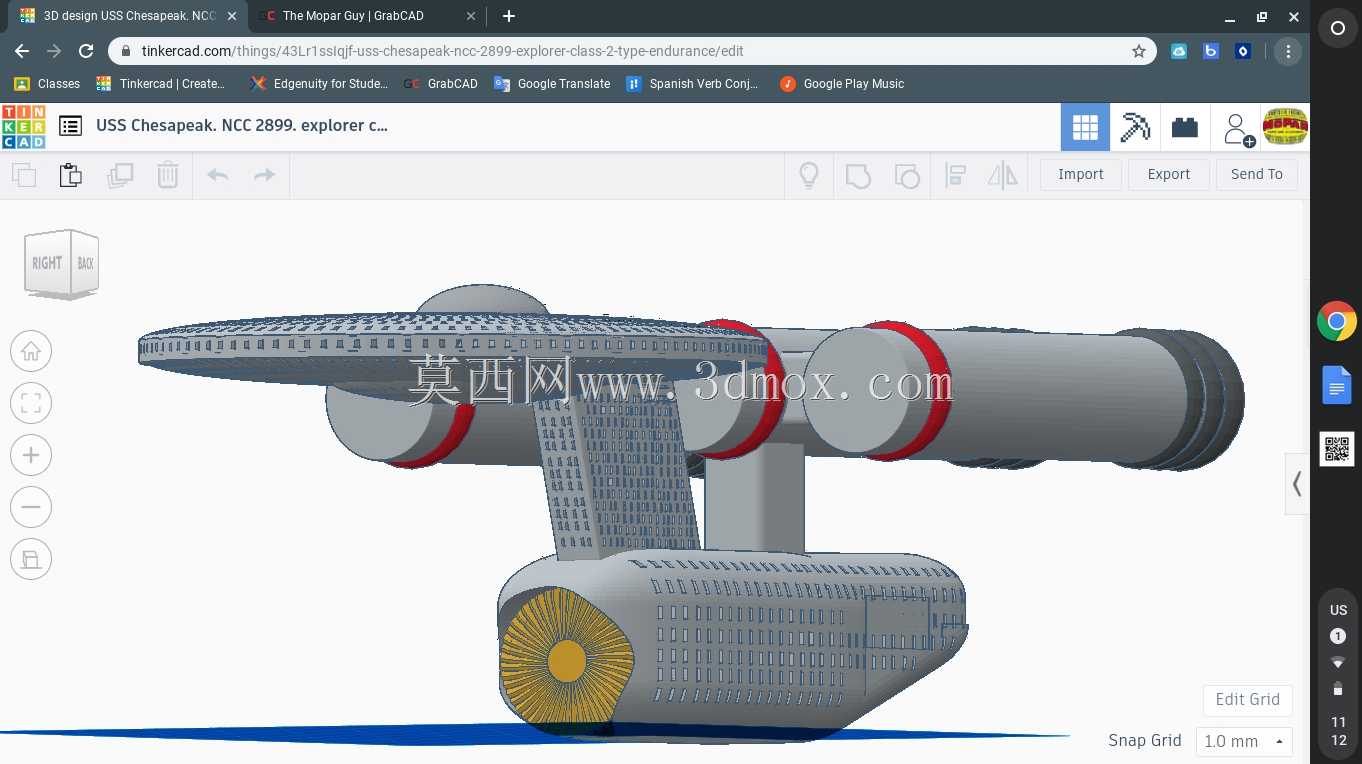The width and height of the screenshot is (1362, 764).
Task: Click the Ungroup shapes icon
Action: pyautogui.click(x=907, y=176)
